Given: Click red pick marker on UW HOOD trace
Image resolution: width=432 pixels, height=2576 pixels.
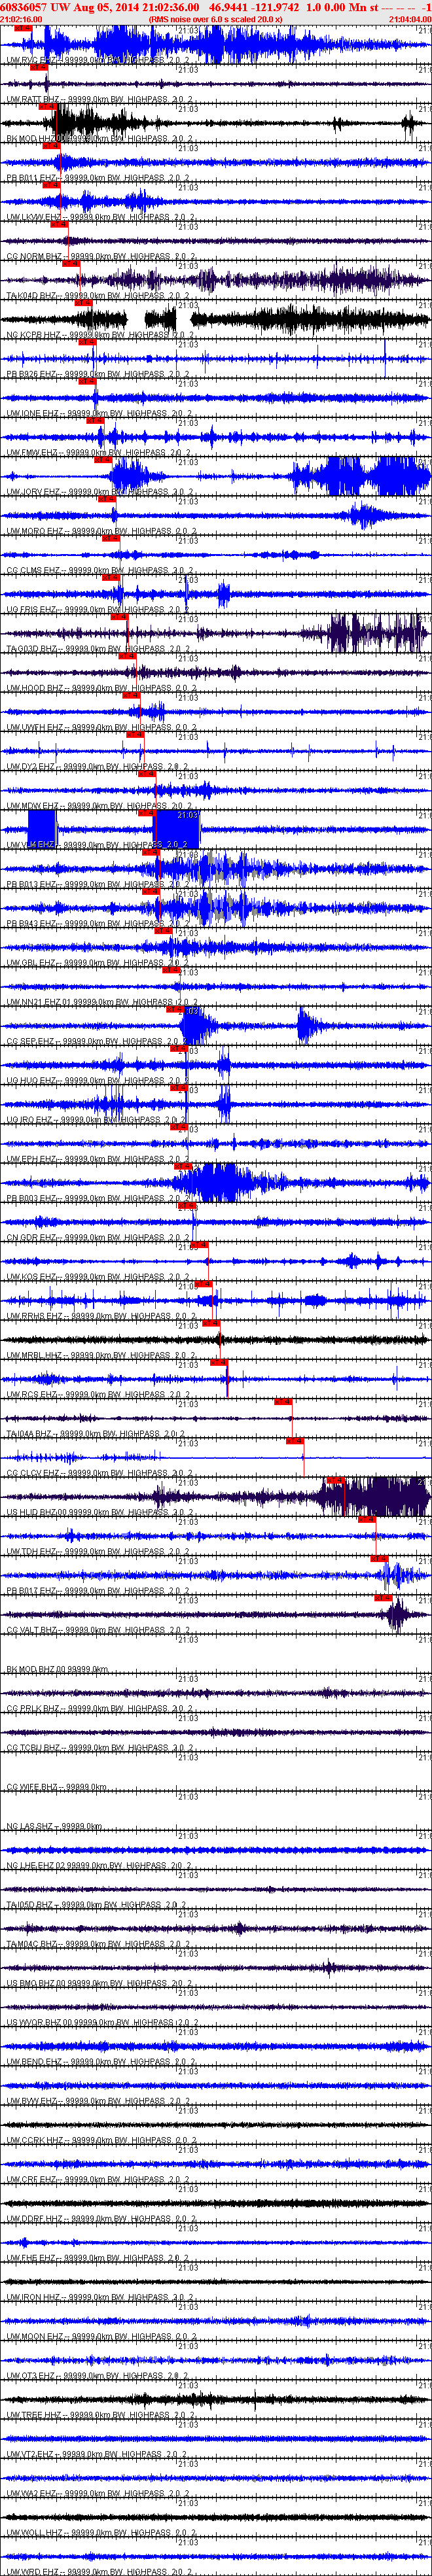Looking at the screenshot, I should click(128, 657).
